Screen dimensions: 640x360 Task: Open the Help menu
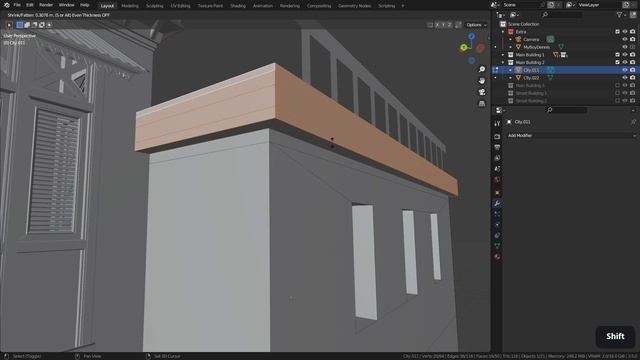84,5
